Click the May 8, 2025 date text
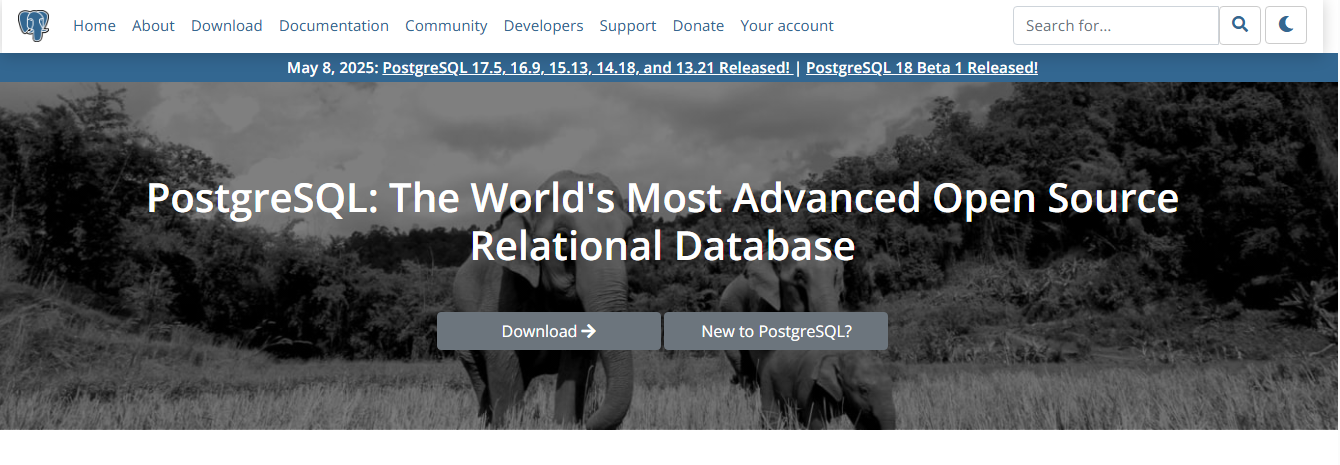Screen dimensions: 1340x465 point(333,68)
